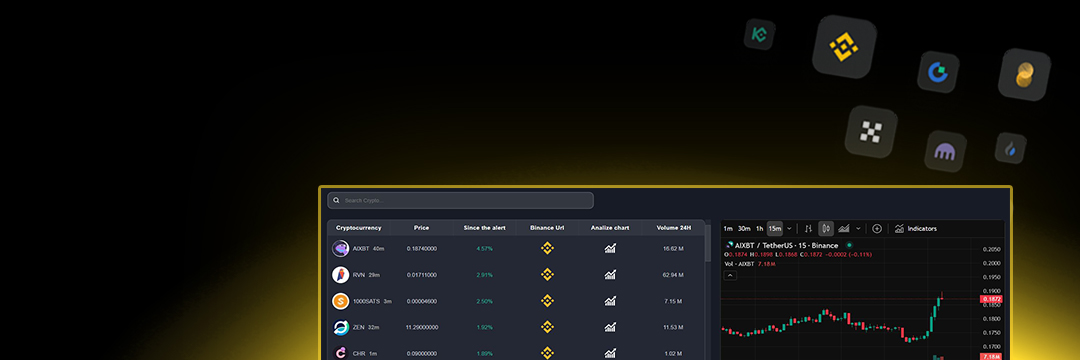This screenshot has width=1080, height=360.
Task: Select the 15m timeframe button
Action: [775, 229]
